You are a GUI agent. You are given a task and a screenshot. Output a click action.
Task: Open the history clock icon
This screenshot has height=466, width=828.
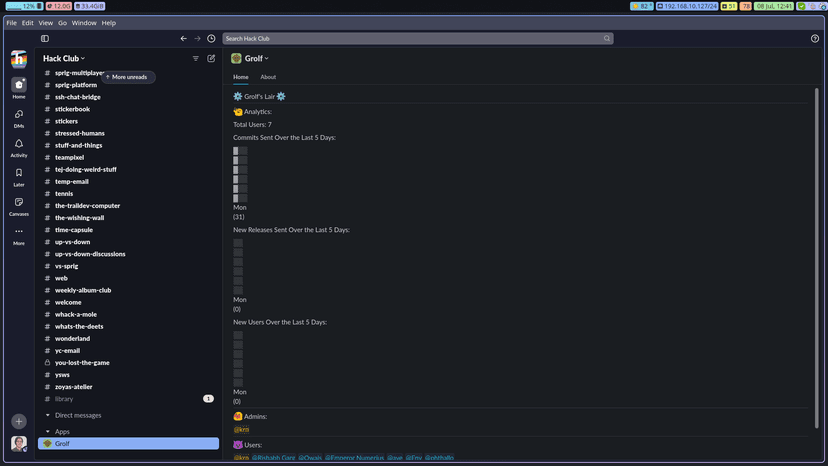(x=211, y=38)
